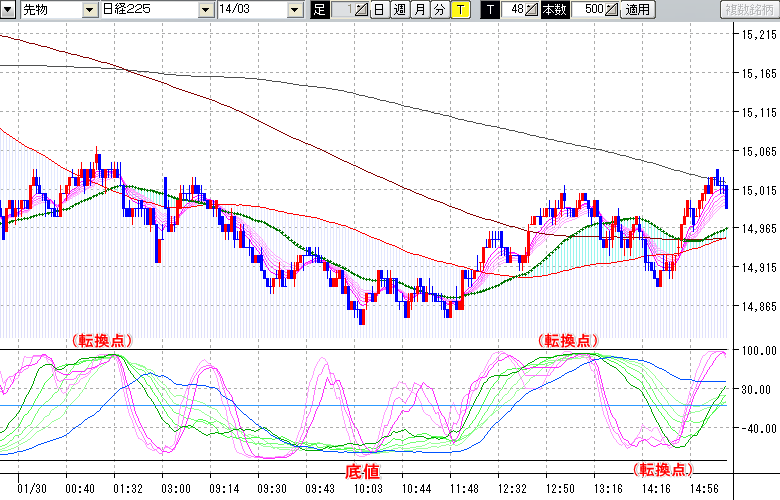Switch to the daily 日 chart

pos(379,10)
